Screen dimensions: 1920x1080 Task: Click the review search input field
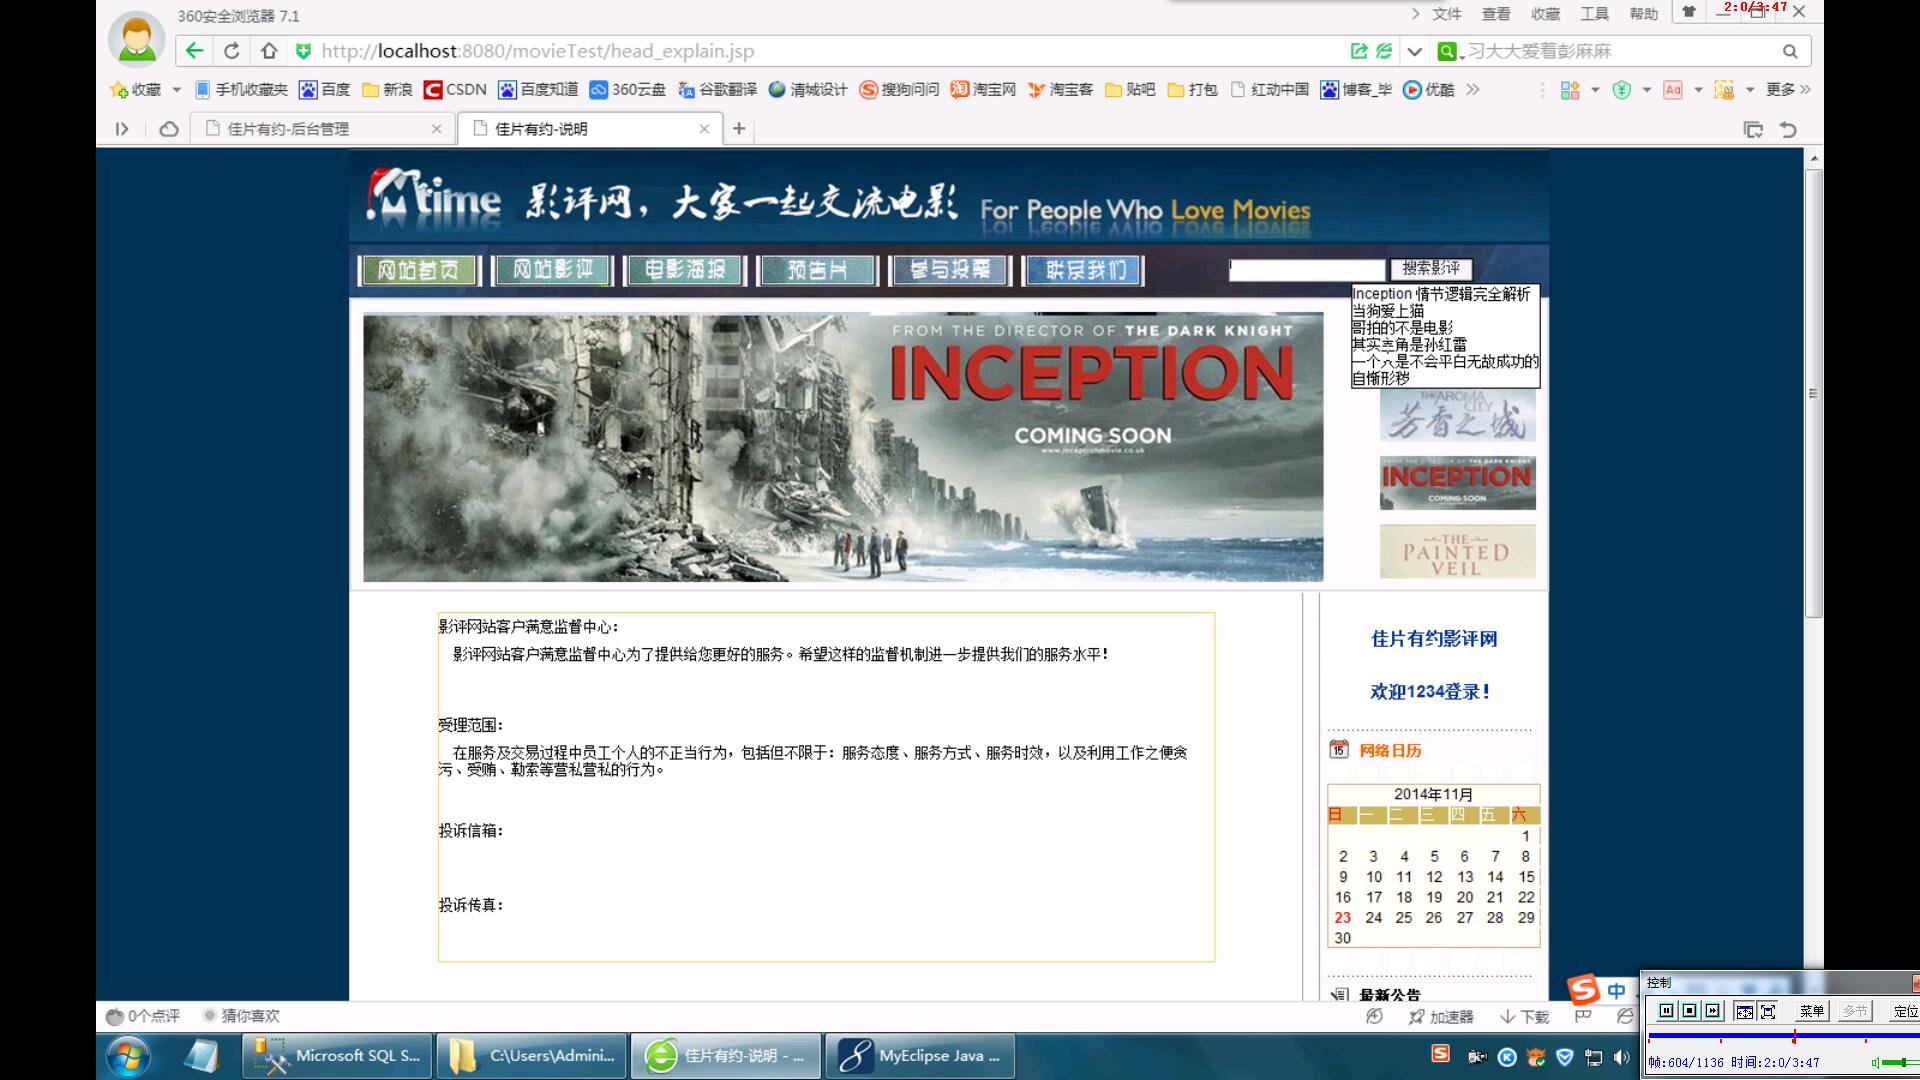pyautogui.click(x=1307, y=270)
